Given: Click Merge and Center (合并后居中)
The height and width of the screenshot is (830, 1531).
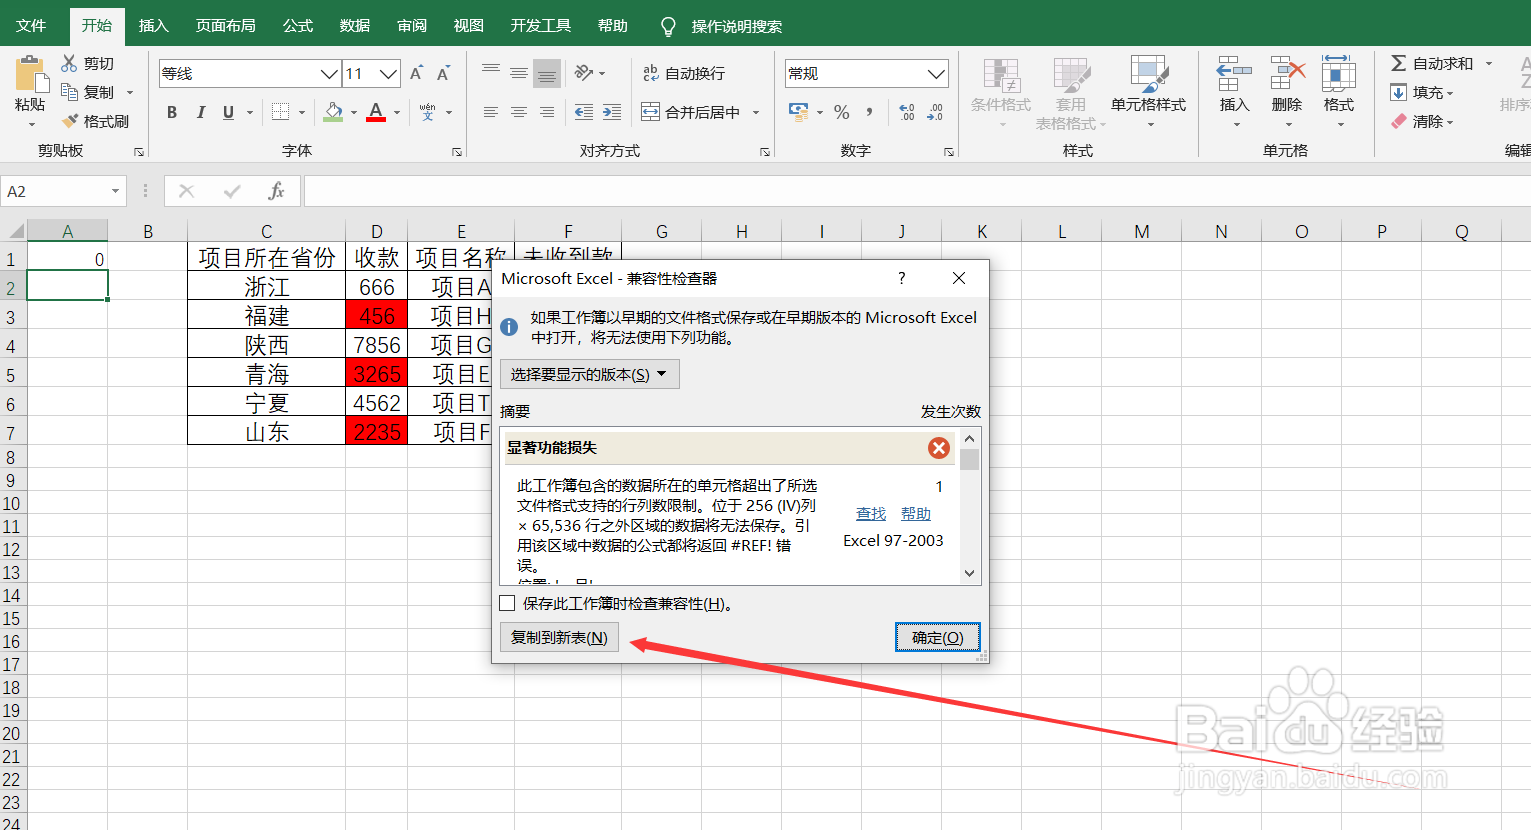Looking at the screenshot, I should click(692, 112).
